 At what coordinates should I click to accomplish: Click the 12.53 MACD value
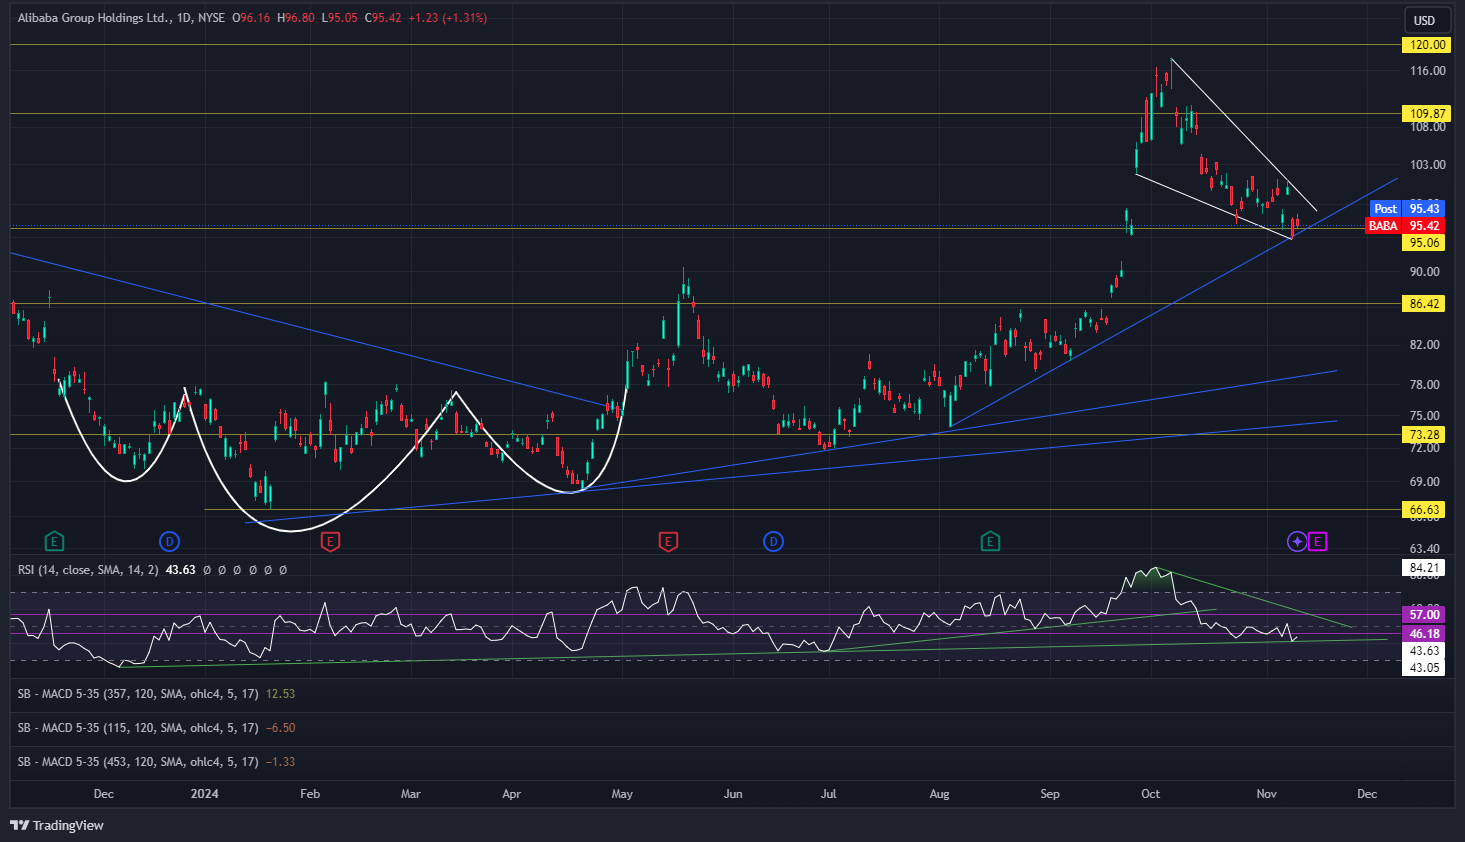pyautogui.click(x=280, y=694)
